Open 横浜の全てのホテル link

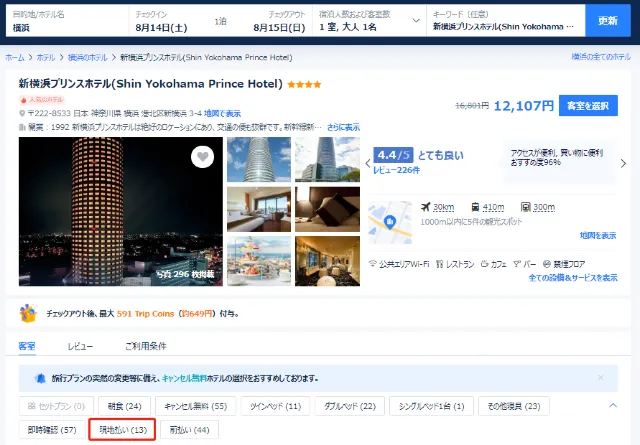pos(601,57)
